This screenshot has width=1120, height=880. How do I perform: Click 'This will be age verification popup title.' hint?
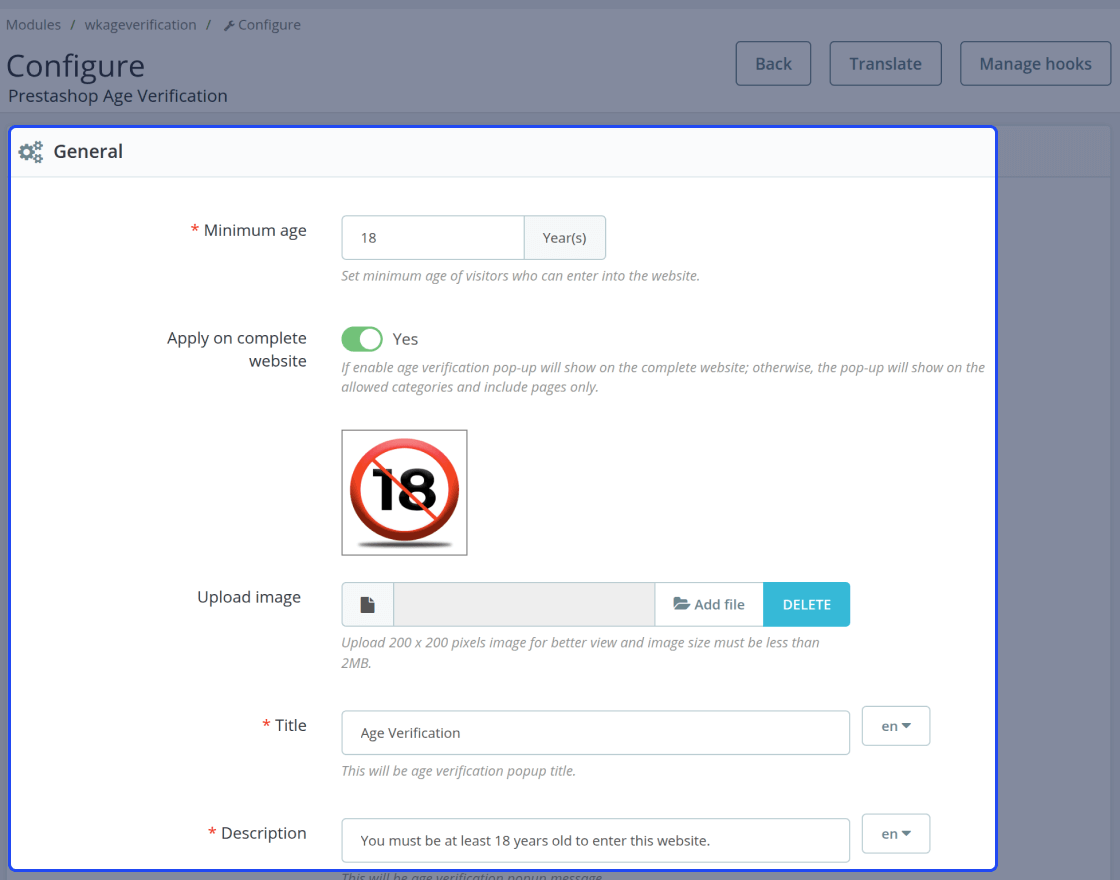[459, 771]
